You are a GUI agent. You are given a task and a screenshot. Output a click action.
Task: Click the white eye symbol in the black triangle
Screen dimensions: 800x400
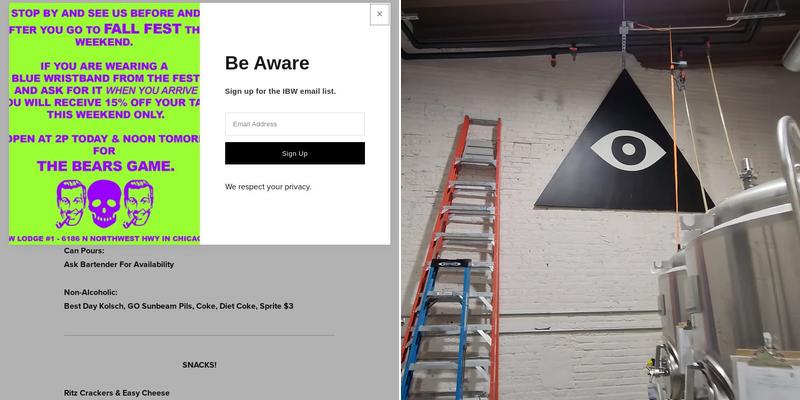tap(628, 149)
